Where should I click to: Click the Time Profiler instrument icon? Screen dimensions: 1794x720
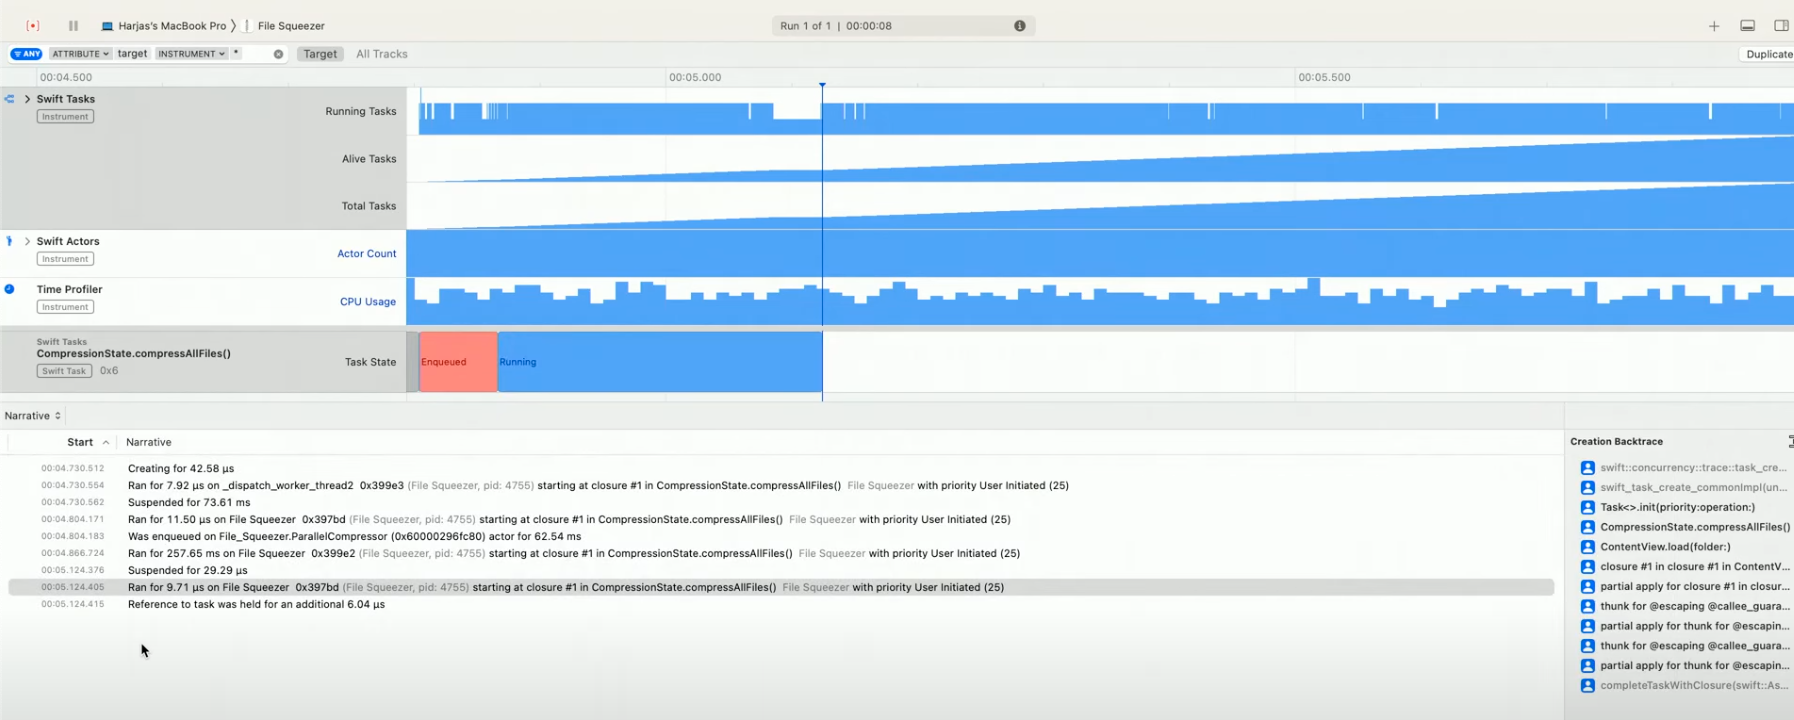9,289
